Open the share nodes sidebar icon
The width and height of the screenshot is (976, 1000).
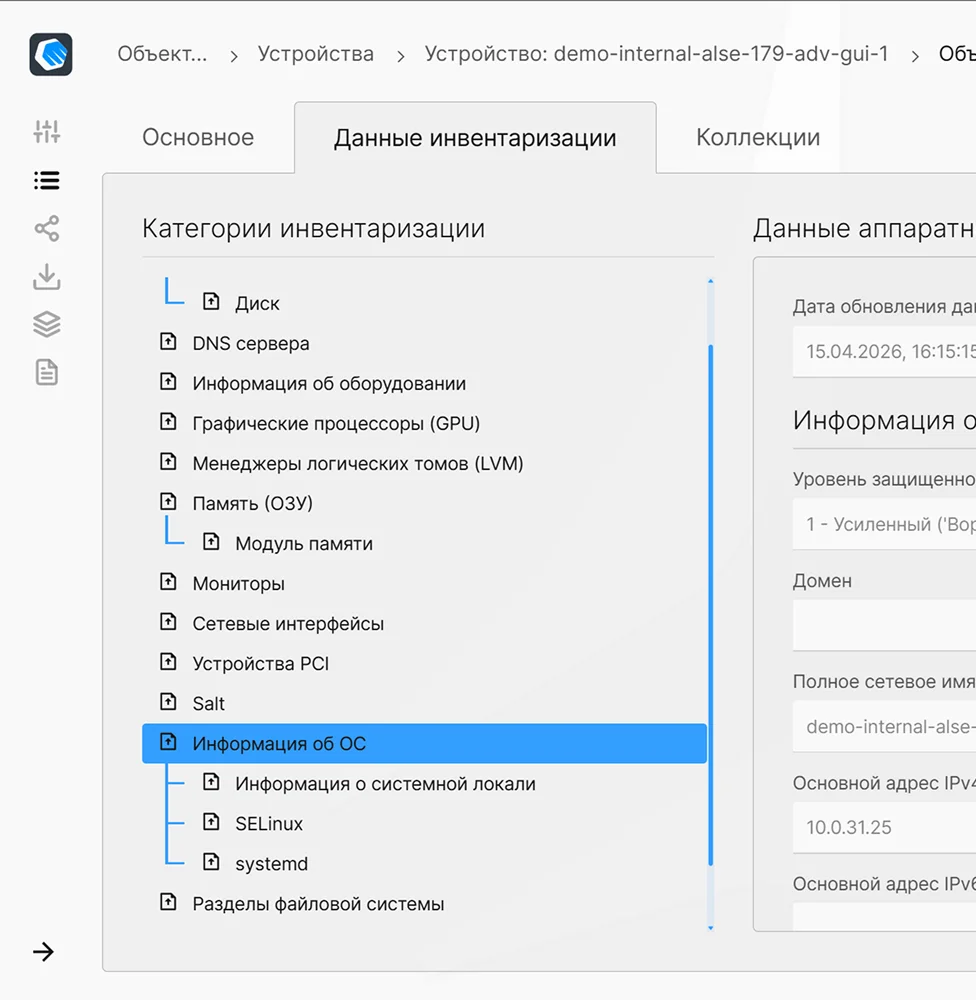pos(47,228)
